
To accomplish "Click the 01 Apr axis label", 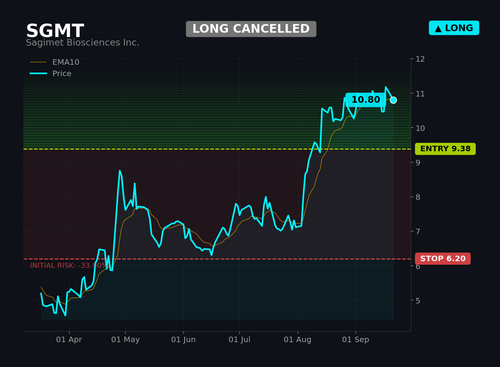I will pyautogui.click(x=69, y=340).
